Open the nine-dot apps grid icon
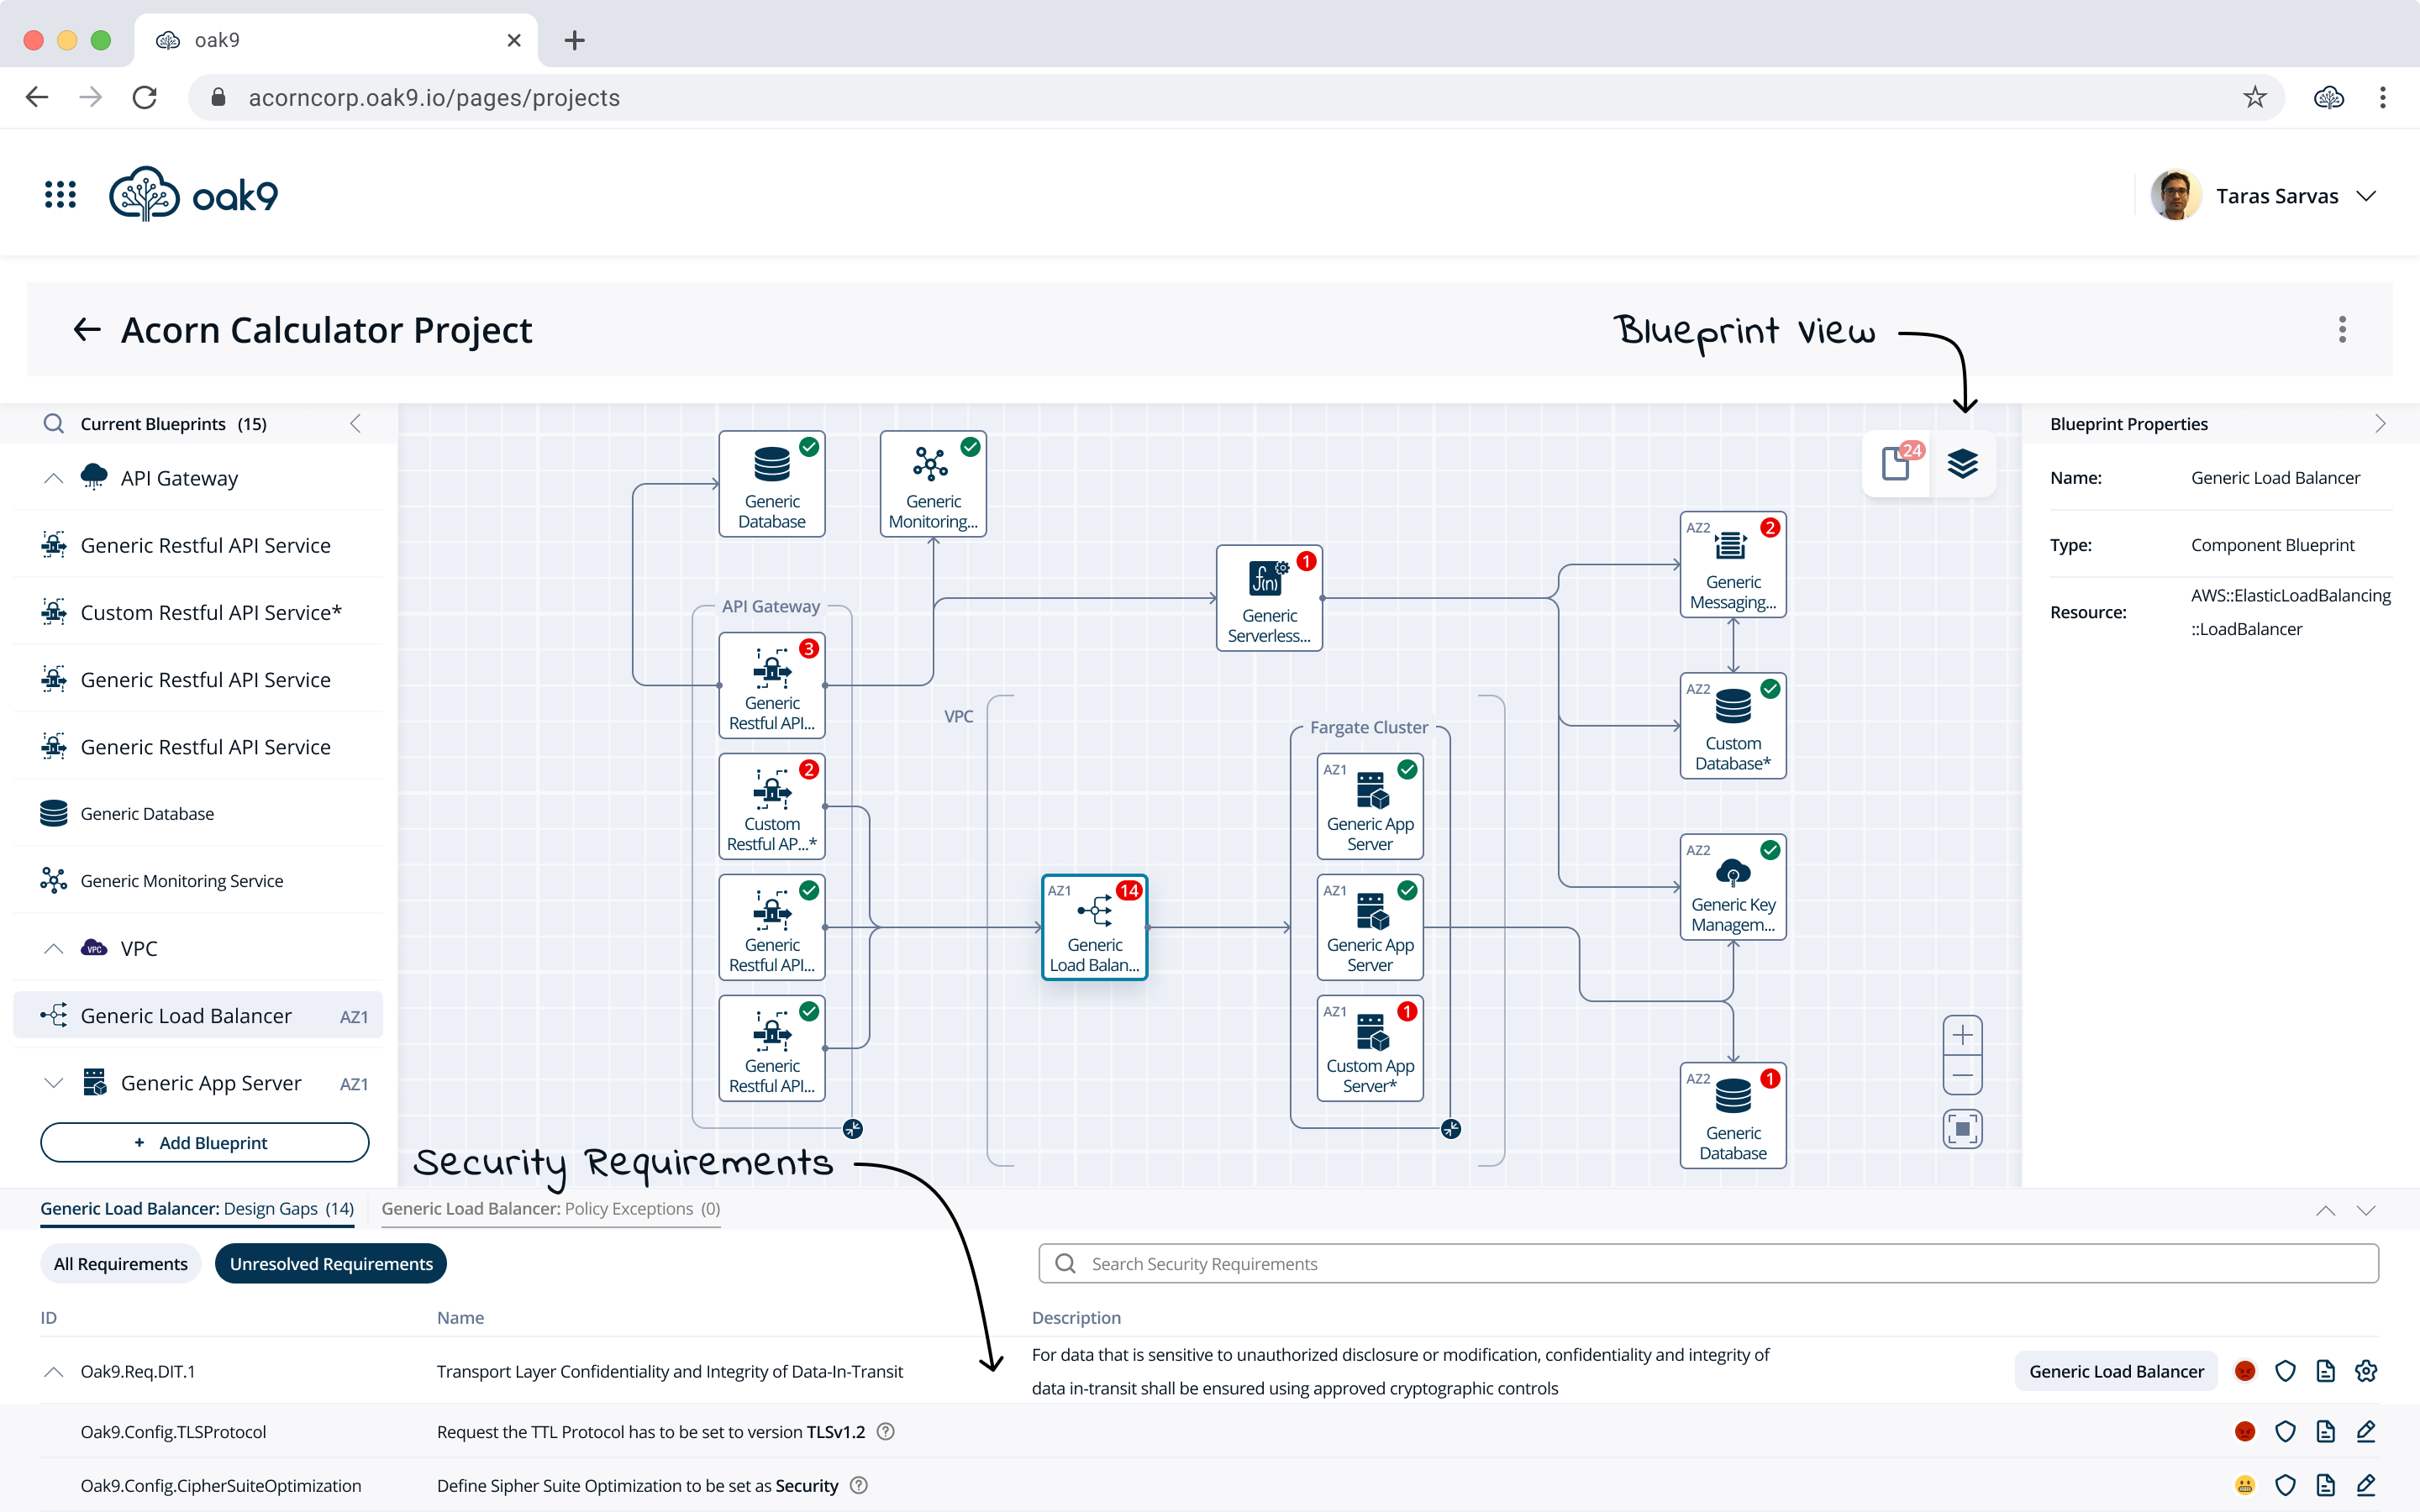 (x=60, y=195)
